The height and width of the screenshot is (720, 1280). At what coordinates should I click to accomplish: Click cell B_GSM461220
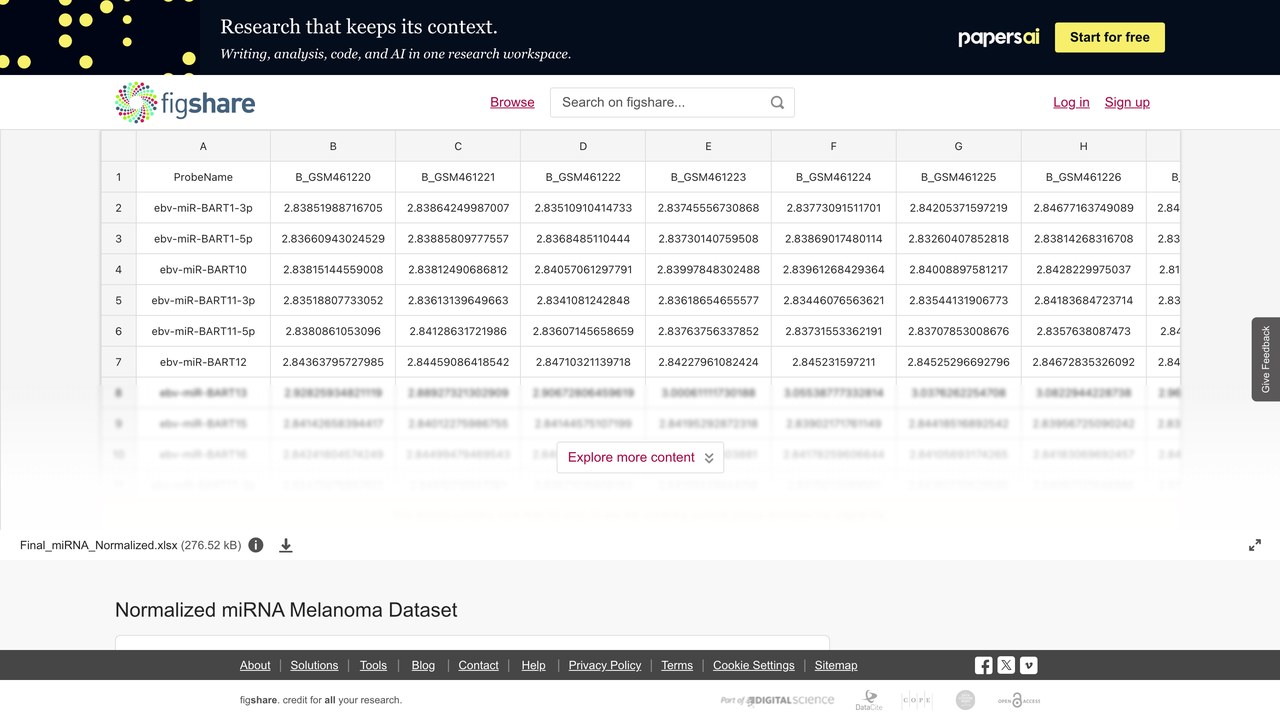[333, 177]
